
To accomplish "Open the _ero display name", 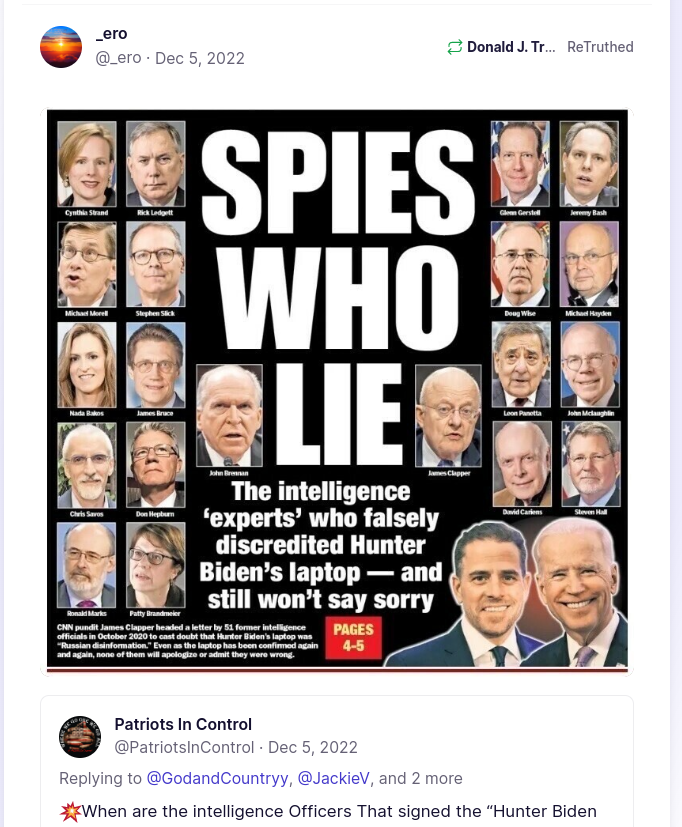I will tap(111, 34).
